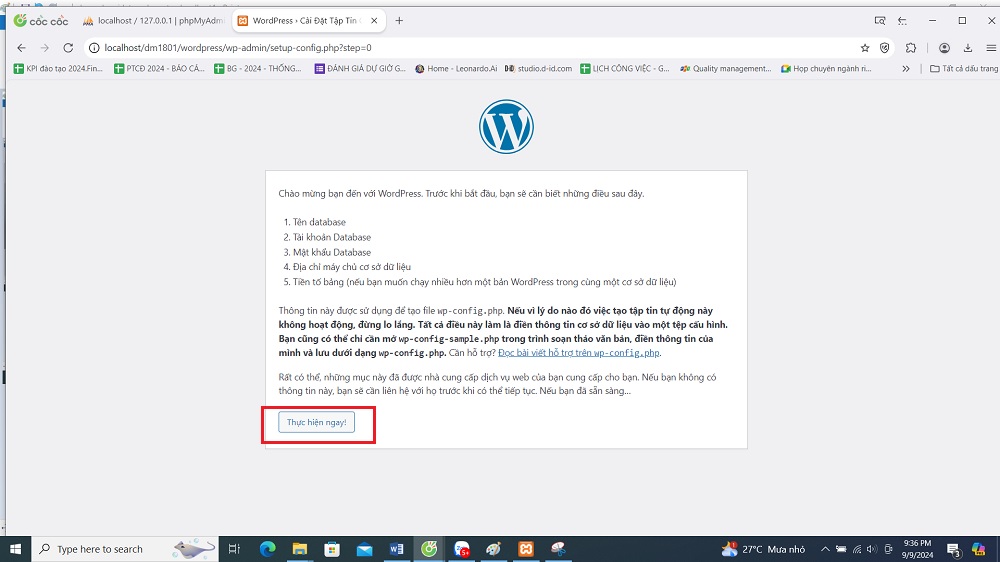1000x562 pixels.
Task: Open Word from taskbar
Action: point(397,549)
